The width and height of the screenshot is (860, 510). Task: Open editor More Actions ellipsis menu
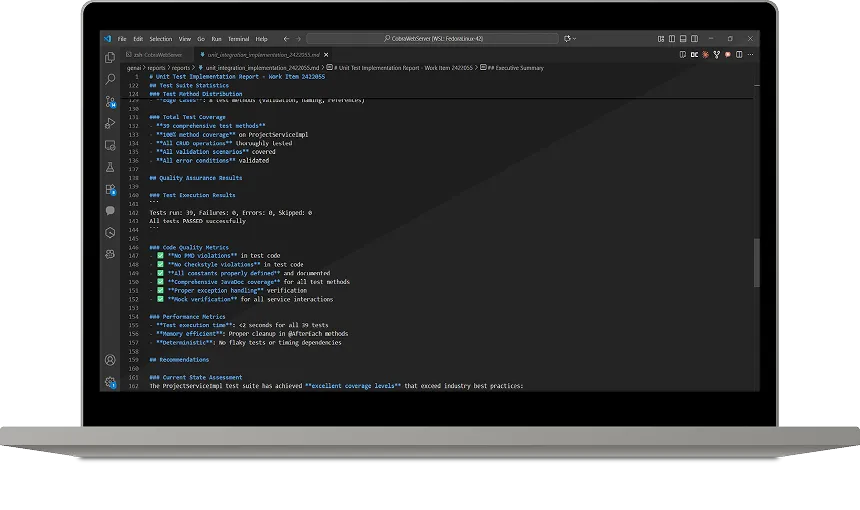(751, 54)
